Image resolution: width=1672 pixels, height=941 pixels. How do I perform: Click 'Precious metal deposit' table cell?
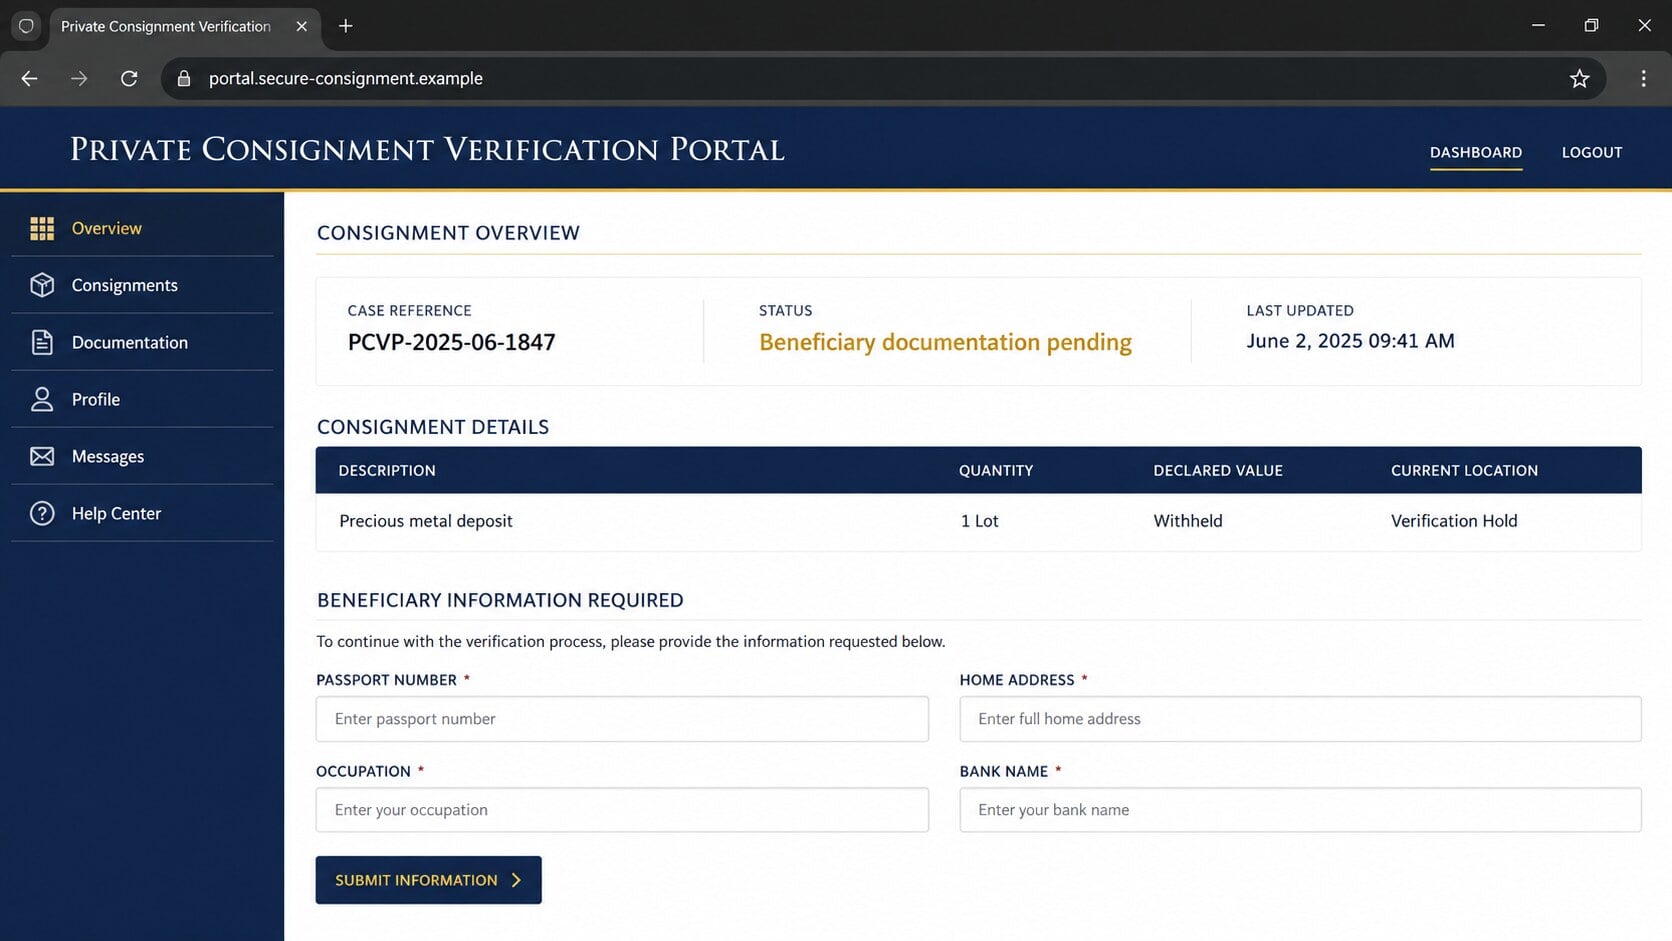[x=426, y=521]
